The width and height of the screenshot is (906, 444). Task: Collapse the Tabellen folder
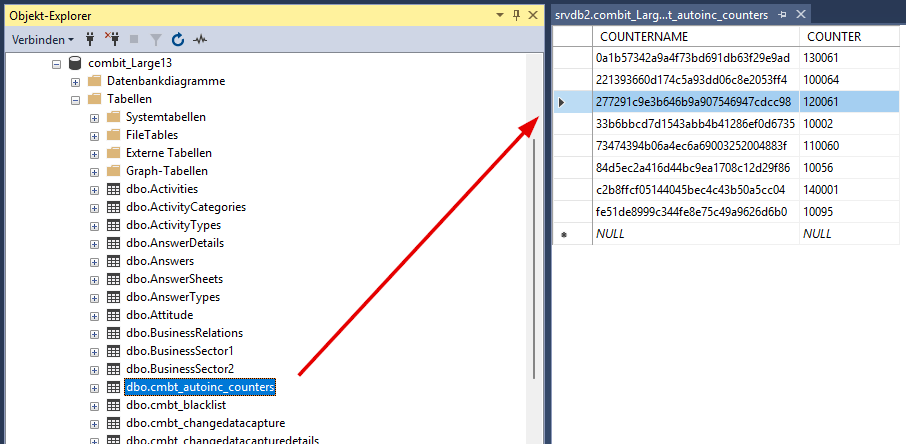[75, 99]
